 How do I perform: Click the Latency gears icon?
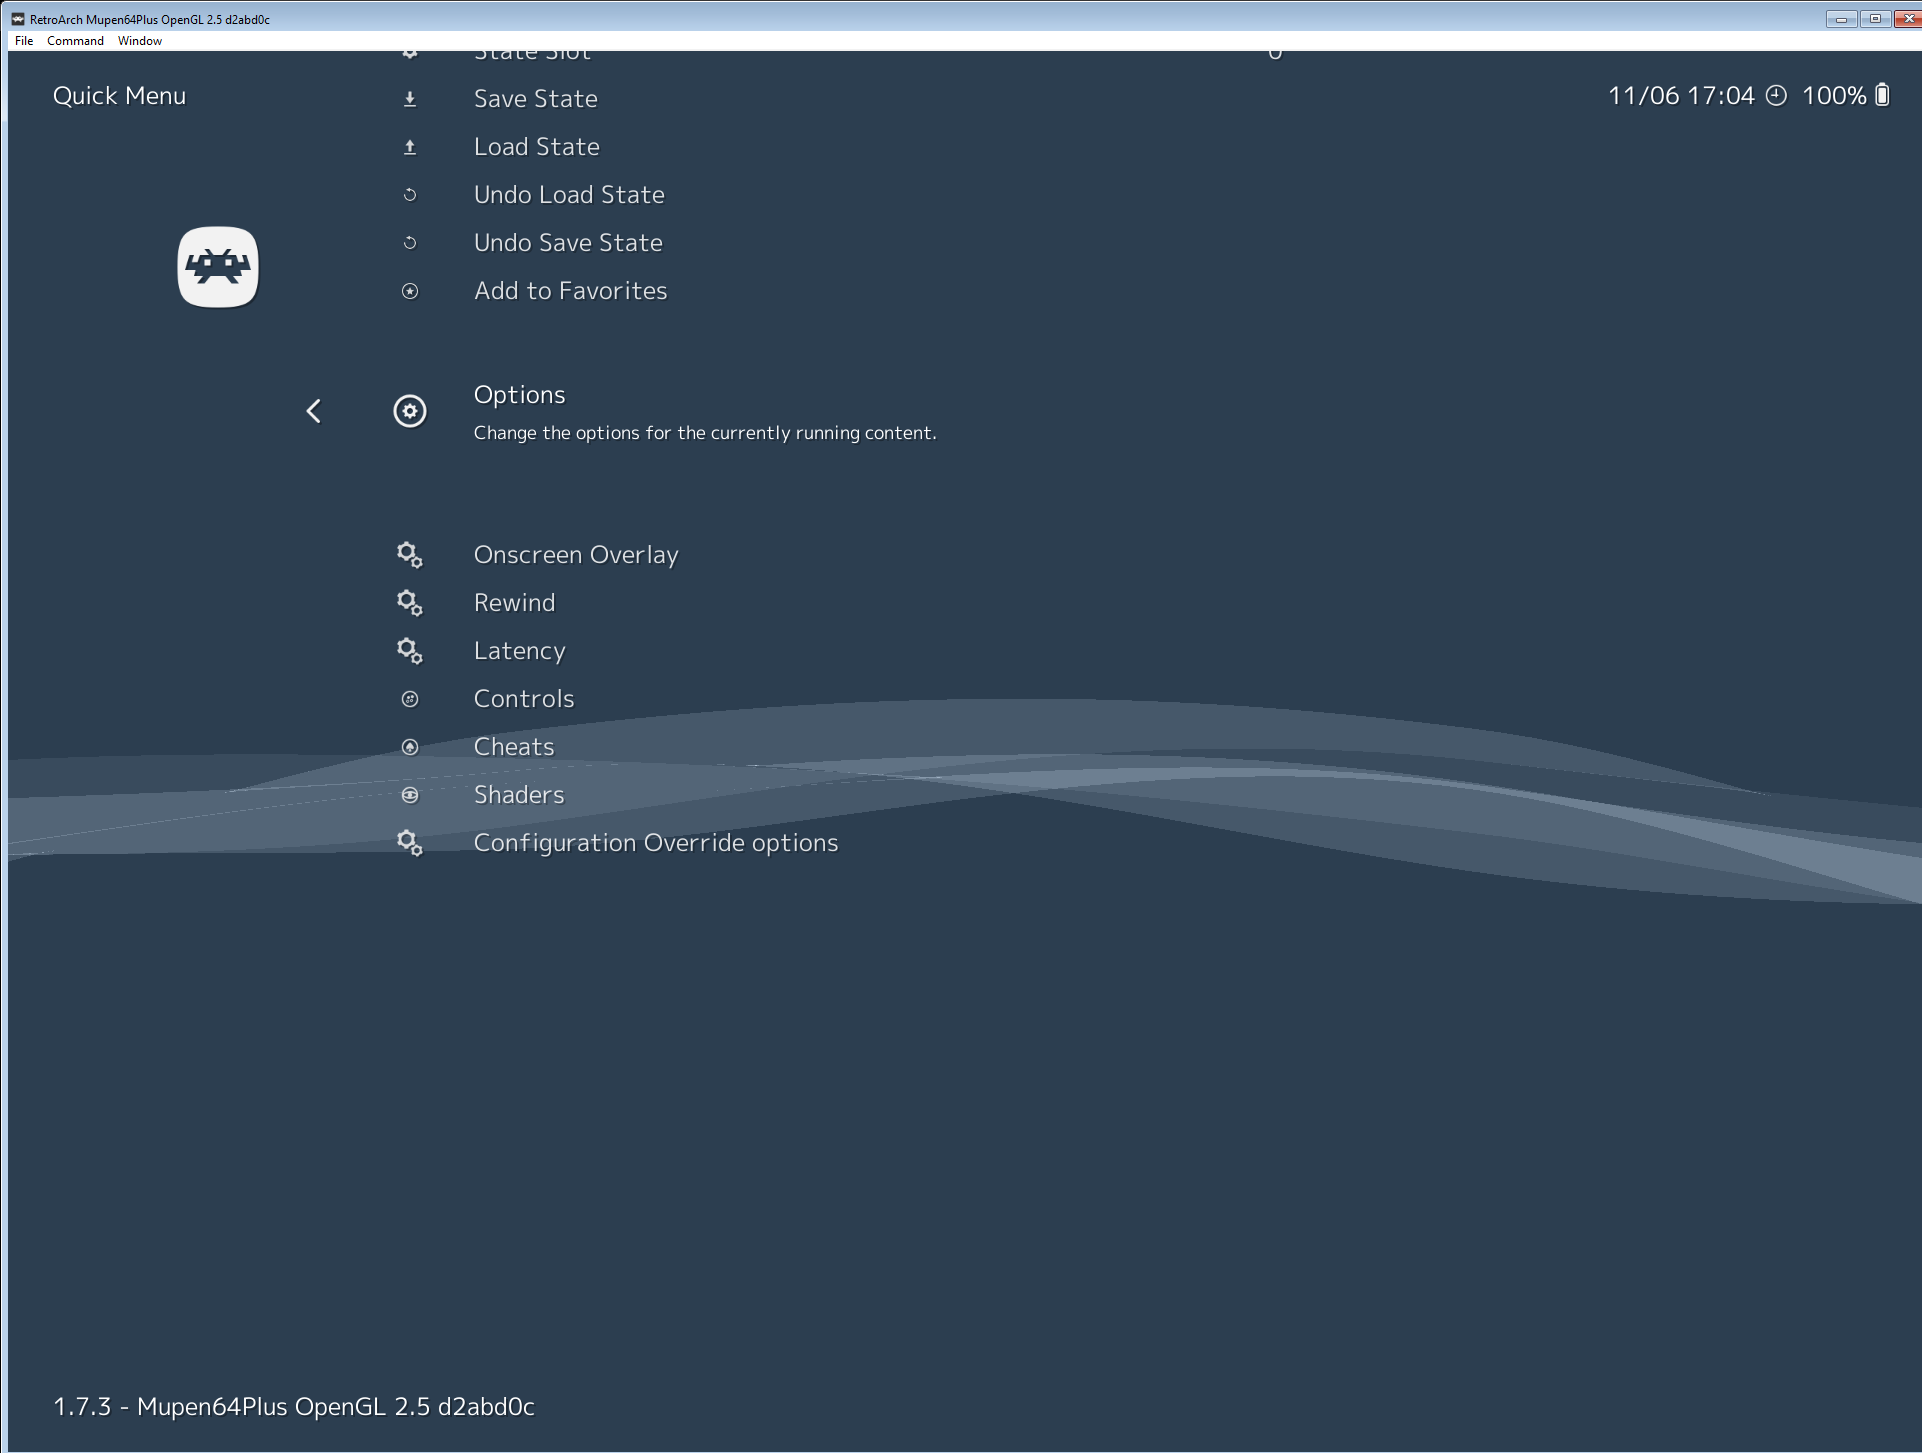tap(410, 651)
